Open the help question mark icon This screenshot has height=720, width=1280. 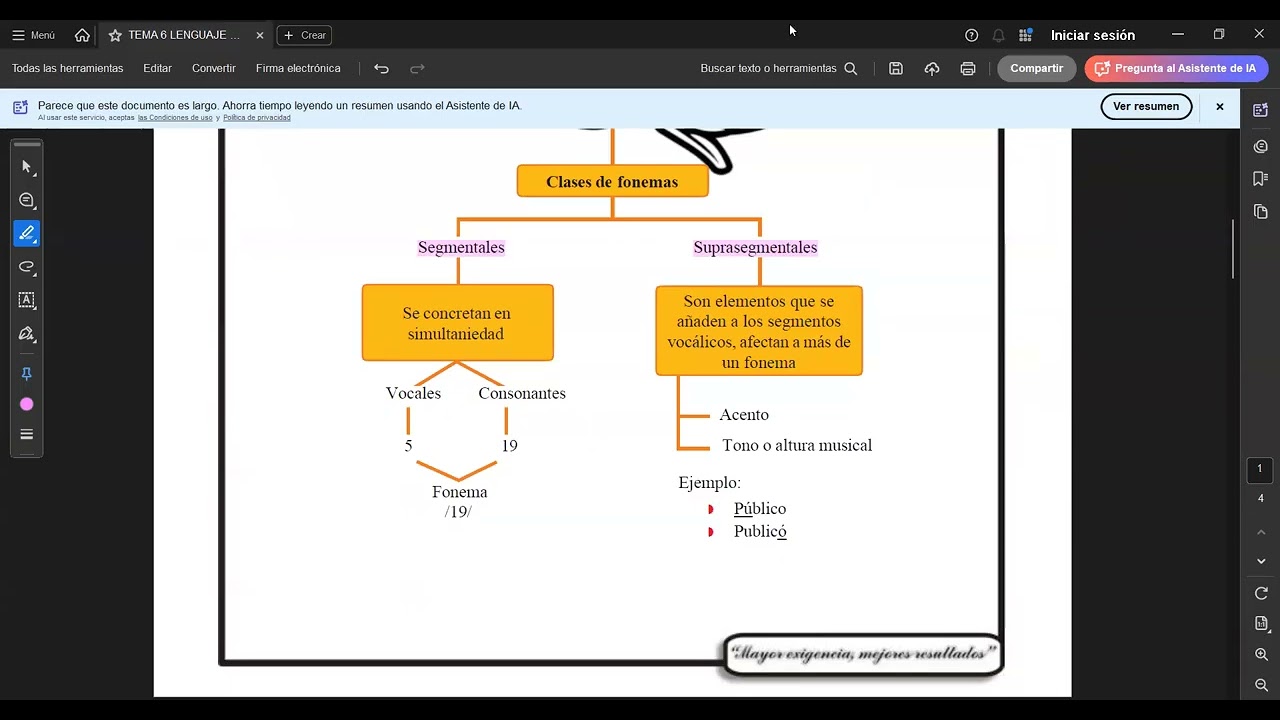(x=971, y=35)
